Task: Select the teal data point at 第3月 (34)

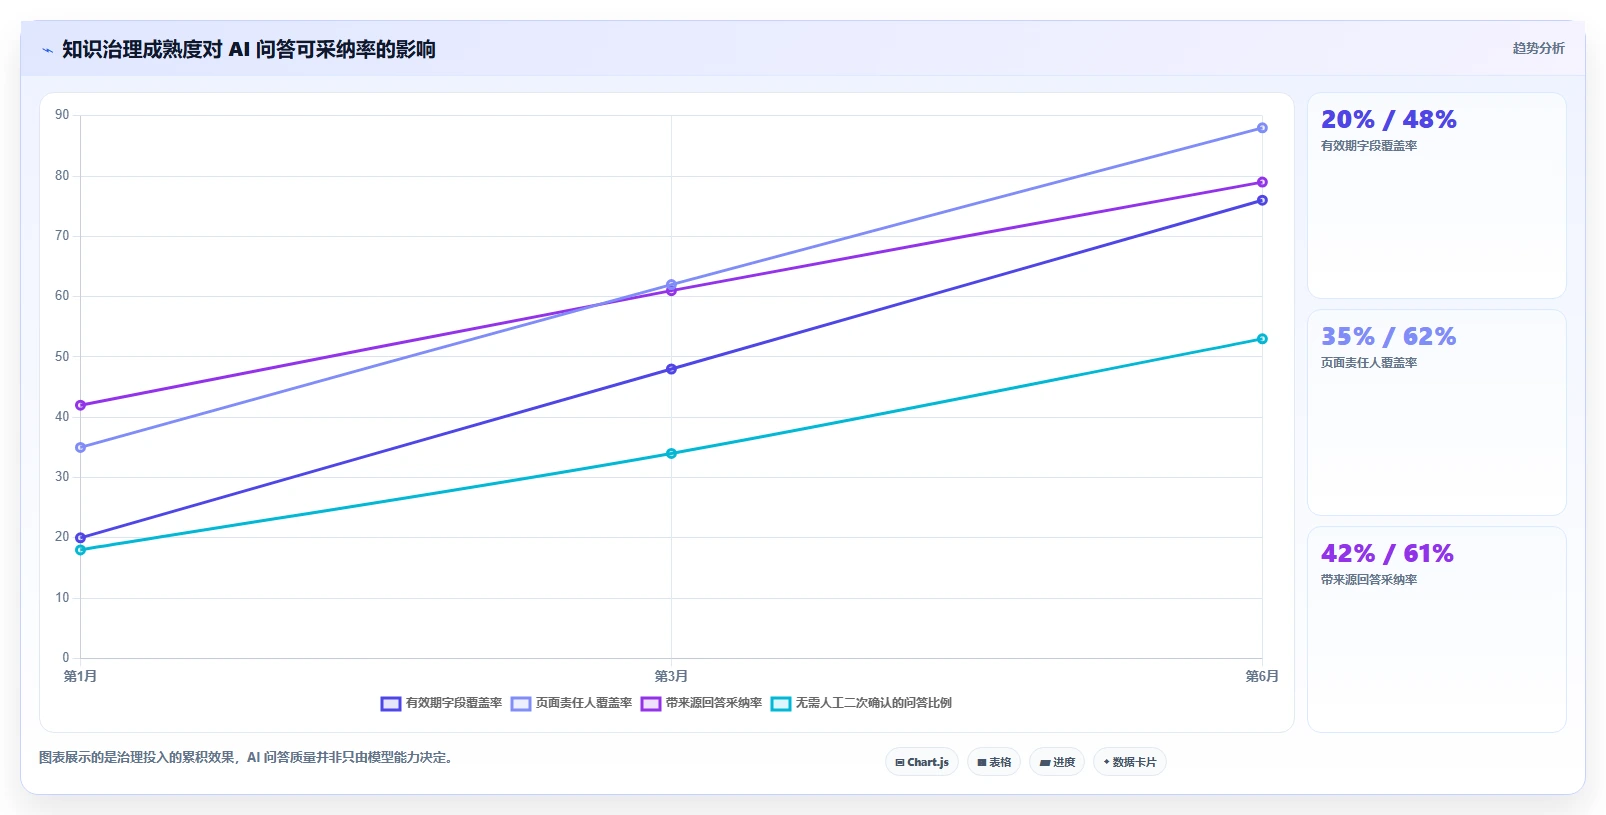Action: click(x=671, y=454)
